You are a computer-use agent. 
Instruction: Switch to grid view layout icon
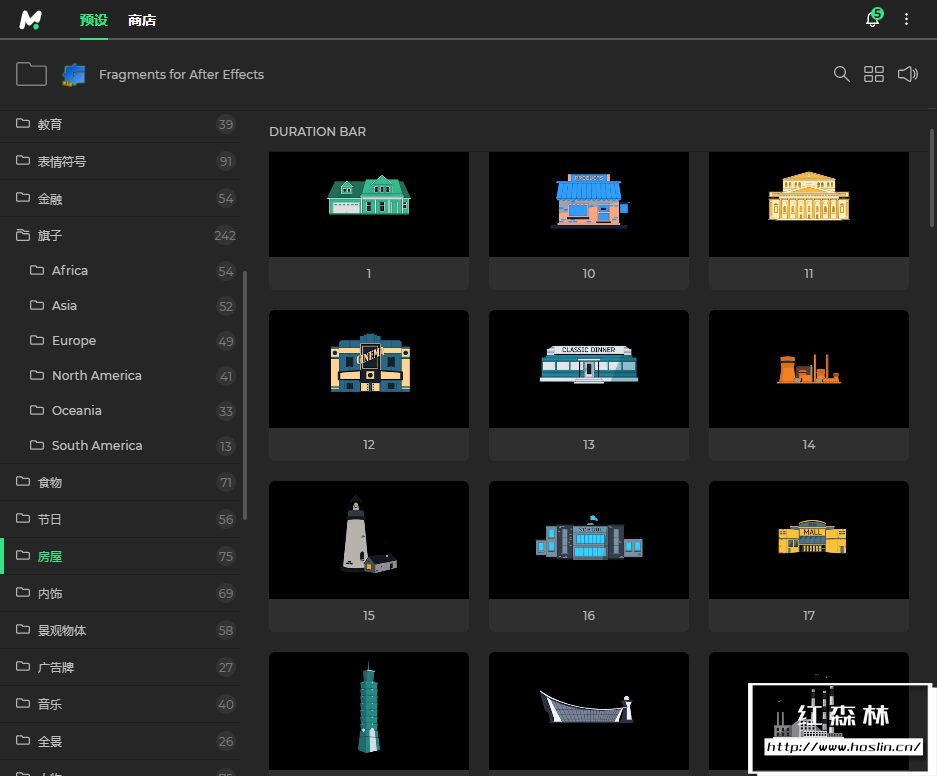pyautogui.click(x=874, y=74)
